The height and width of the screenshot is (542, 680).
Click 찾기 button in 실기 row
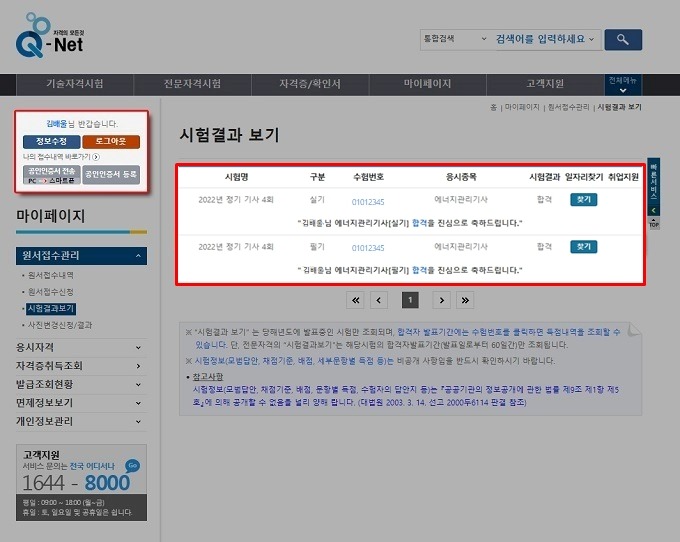[584, 199]
